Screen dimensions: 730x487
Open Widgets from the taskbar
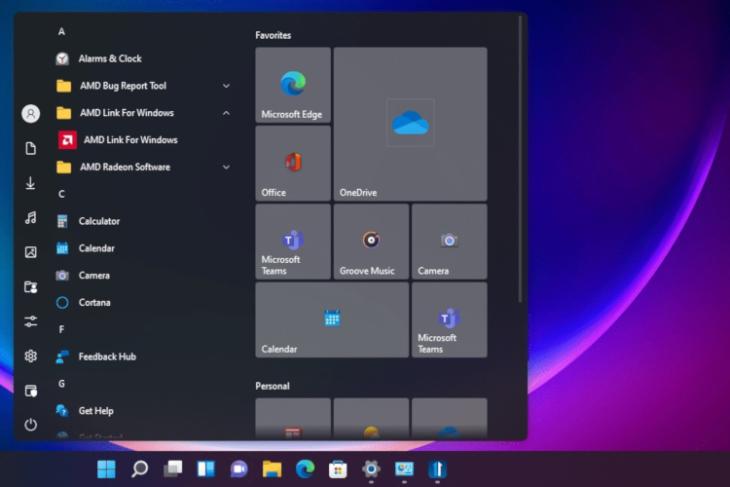point(206,469)
